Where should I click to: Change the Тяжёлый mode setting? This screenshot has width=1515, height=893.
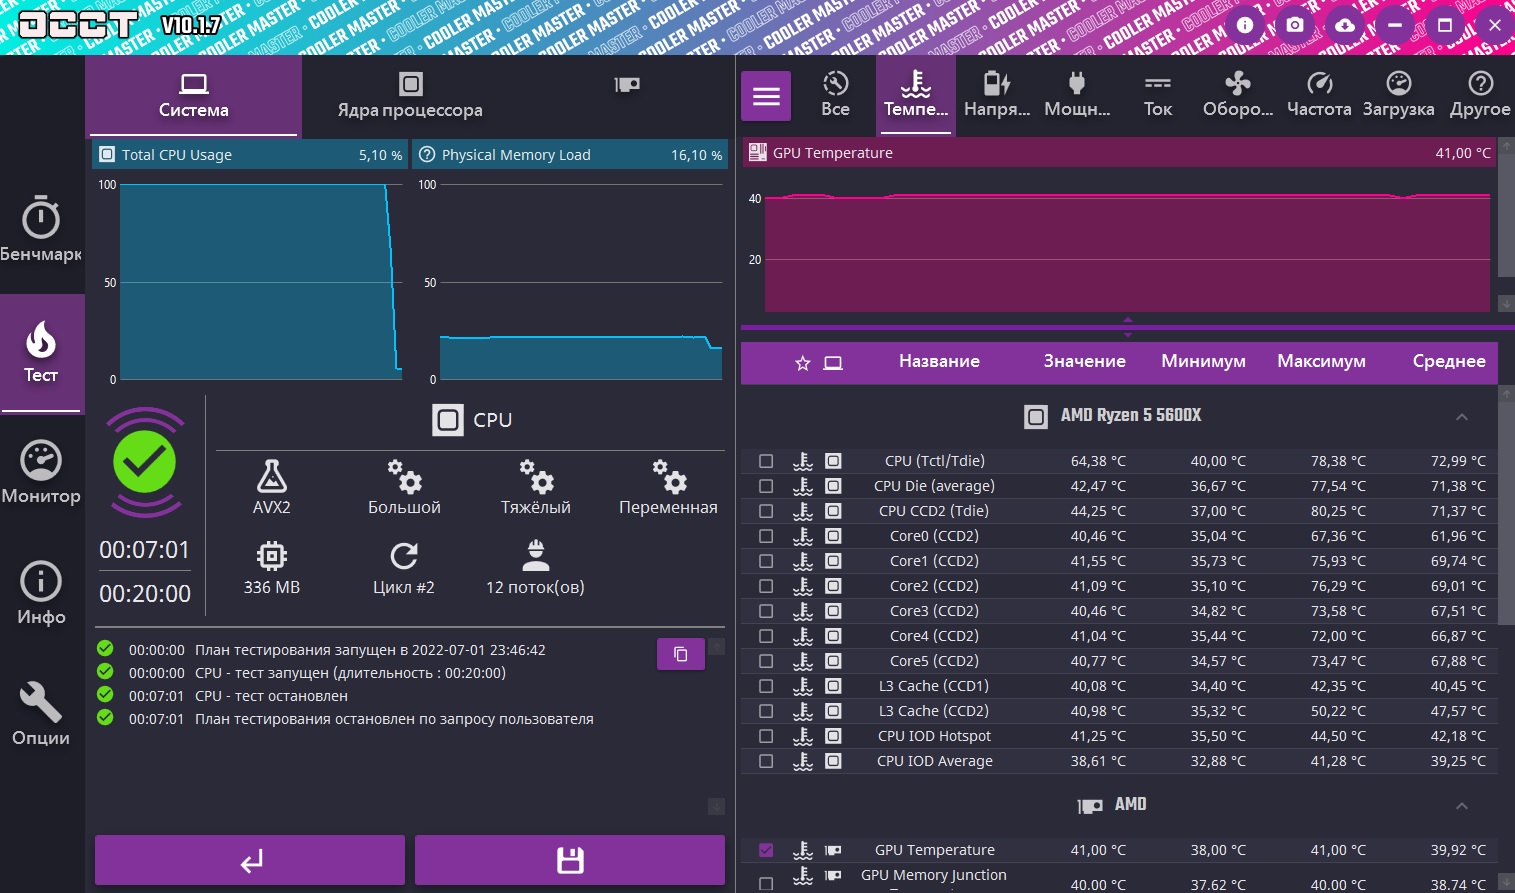(x=536, y=487)
